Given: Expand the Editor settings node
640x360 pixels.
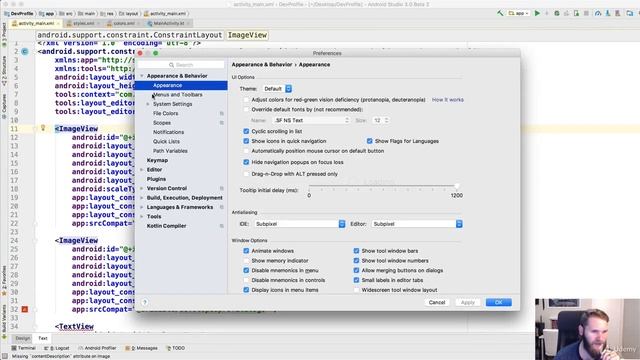Looking at the screenshot, I should click(x=142, y=170).
